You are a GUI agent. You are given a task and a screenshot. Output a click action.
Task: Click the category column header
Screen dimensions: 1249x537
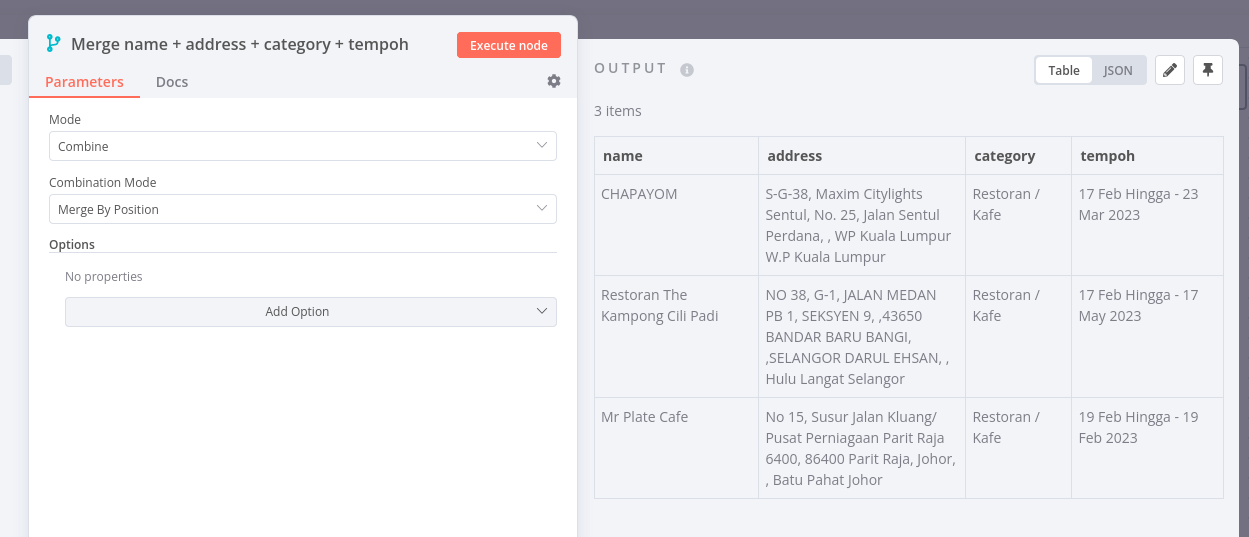tap(1004, 156)
